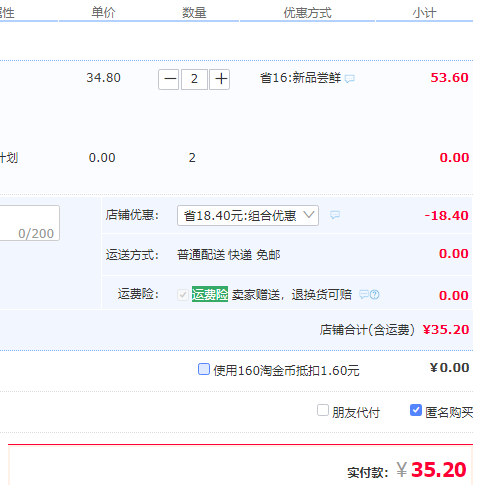The width and height of the screenshot is (480, 485).
Task: Increase quantity with the plus button
Action: click(219, 79)
